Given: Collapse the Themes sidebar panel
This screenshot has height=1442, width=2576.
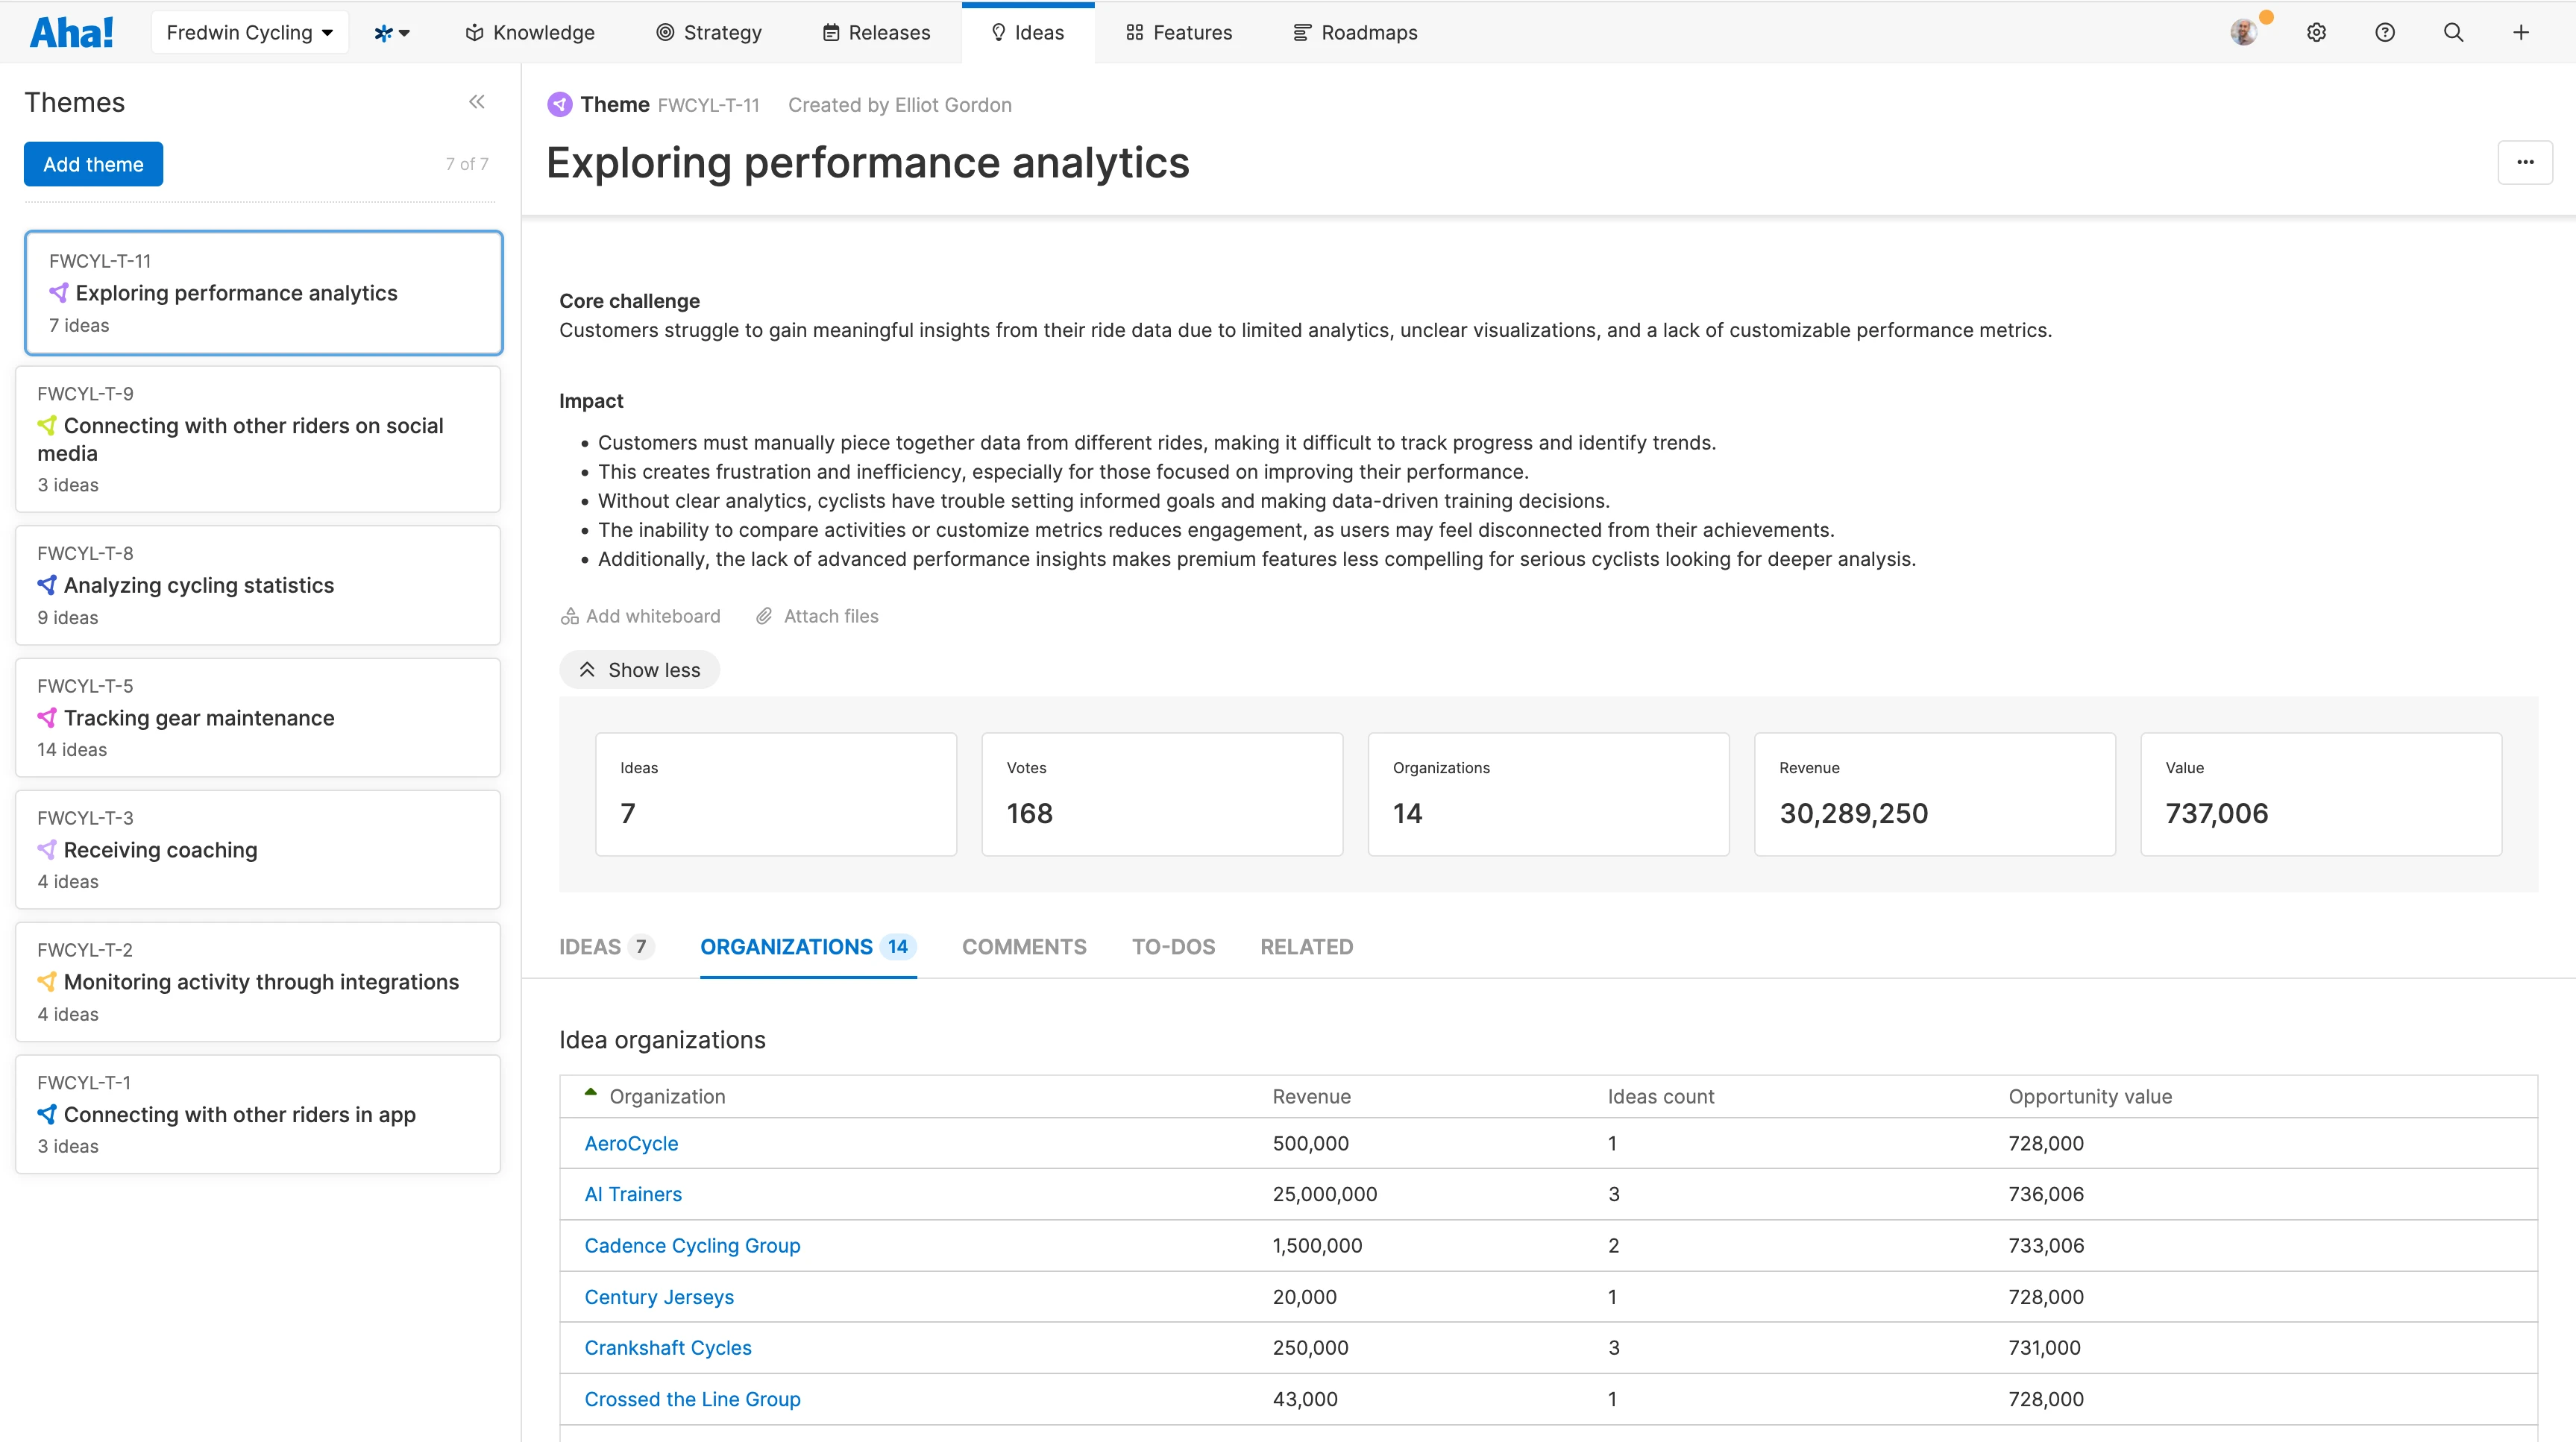Looking at the screenshot, I should click(x=477, y=102).
